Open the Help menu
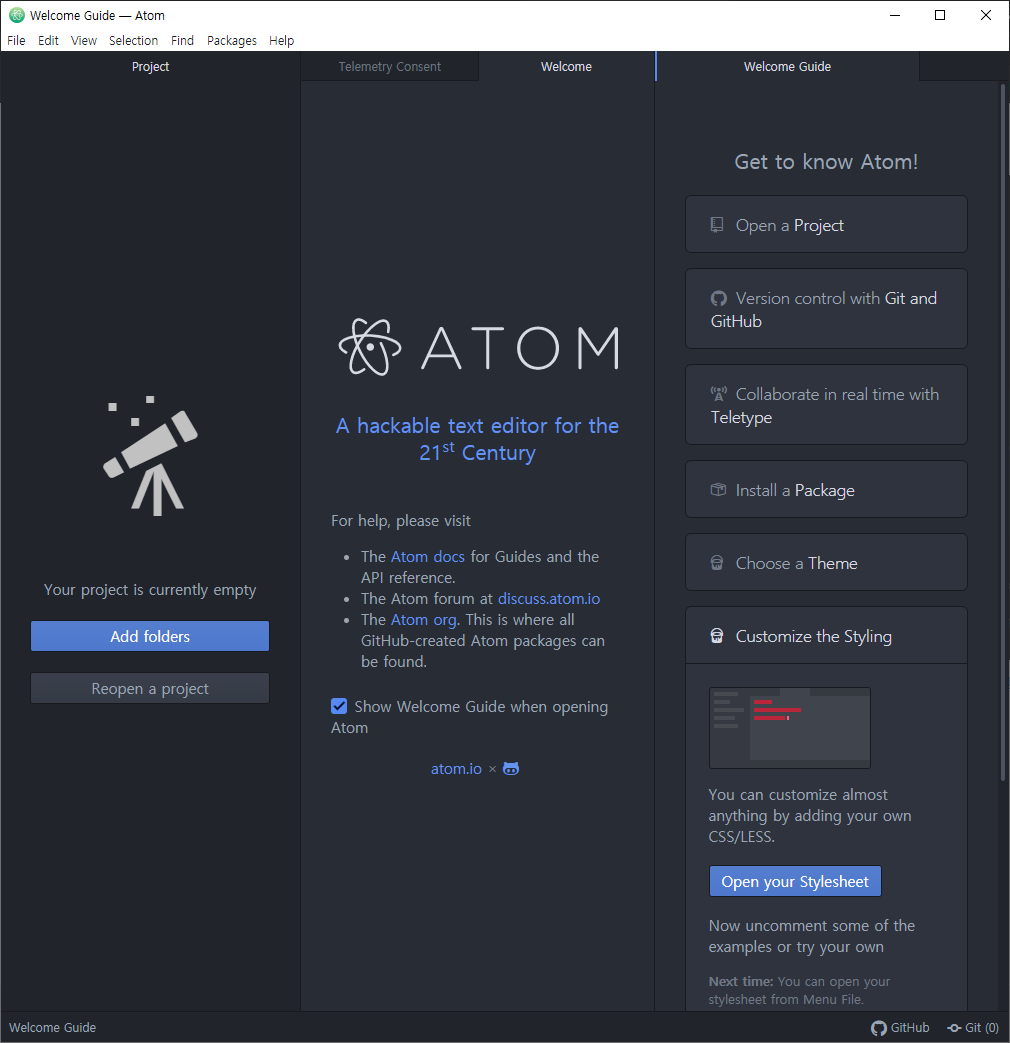 [x=281, y=41]
